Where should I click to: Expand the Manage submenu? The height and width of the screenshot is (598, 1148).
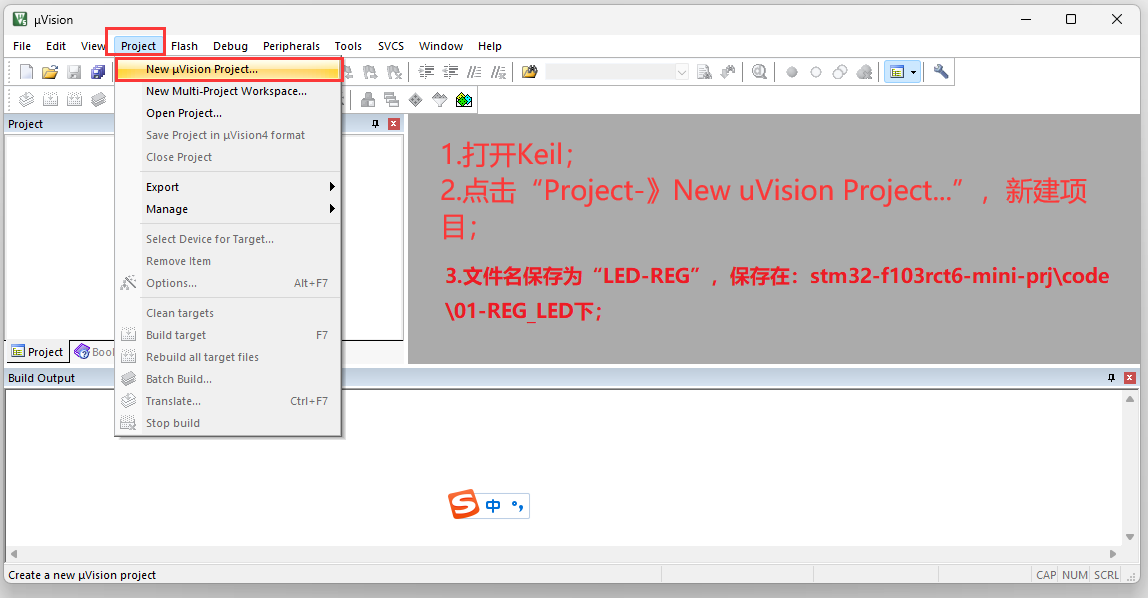pyautogui.click(x=242, y=209)
